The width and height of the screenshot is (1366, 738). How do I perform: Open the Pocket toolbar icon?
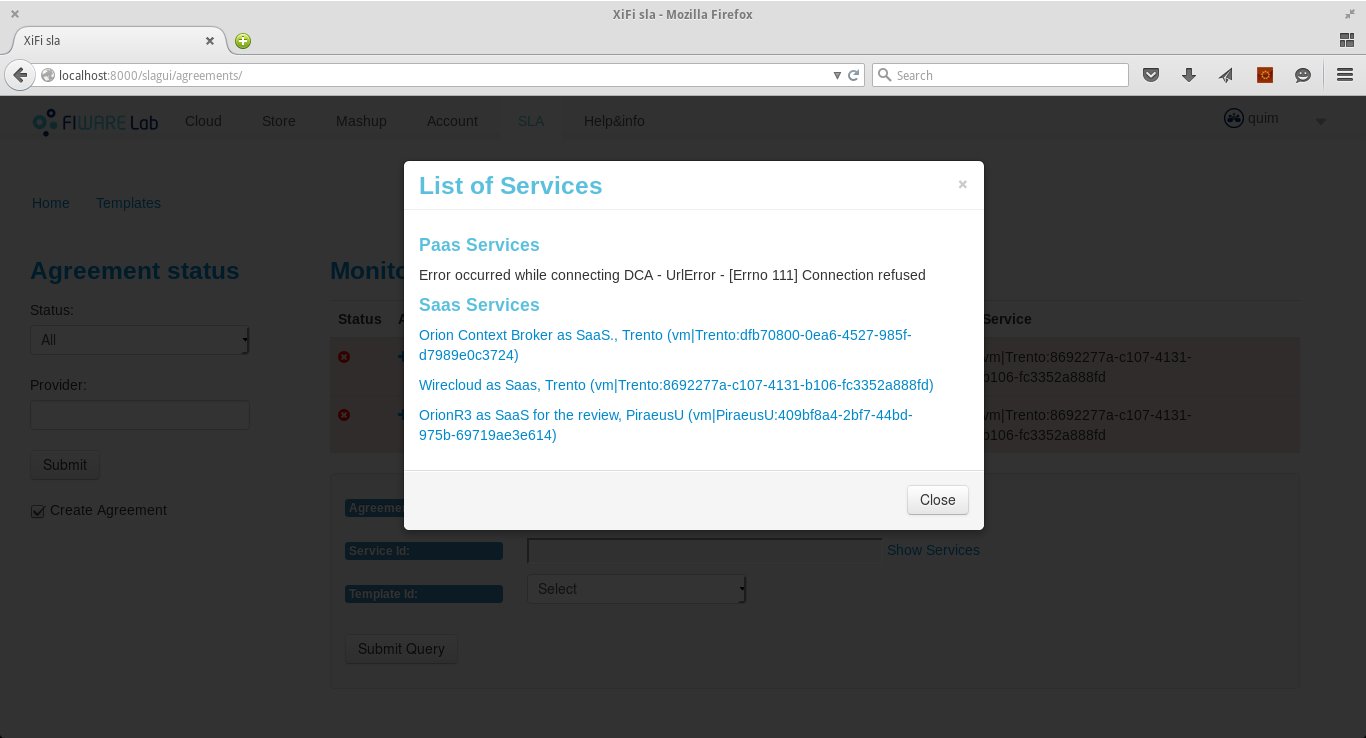point(1151,75)
